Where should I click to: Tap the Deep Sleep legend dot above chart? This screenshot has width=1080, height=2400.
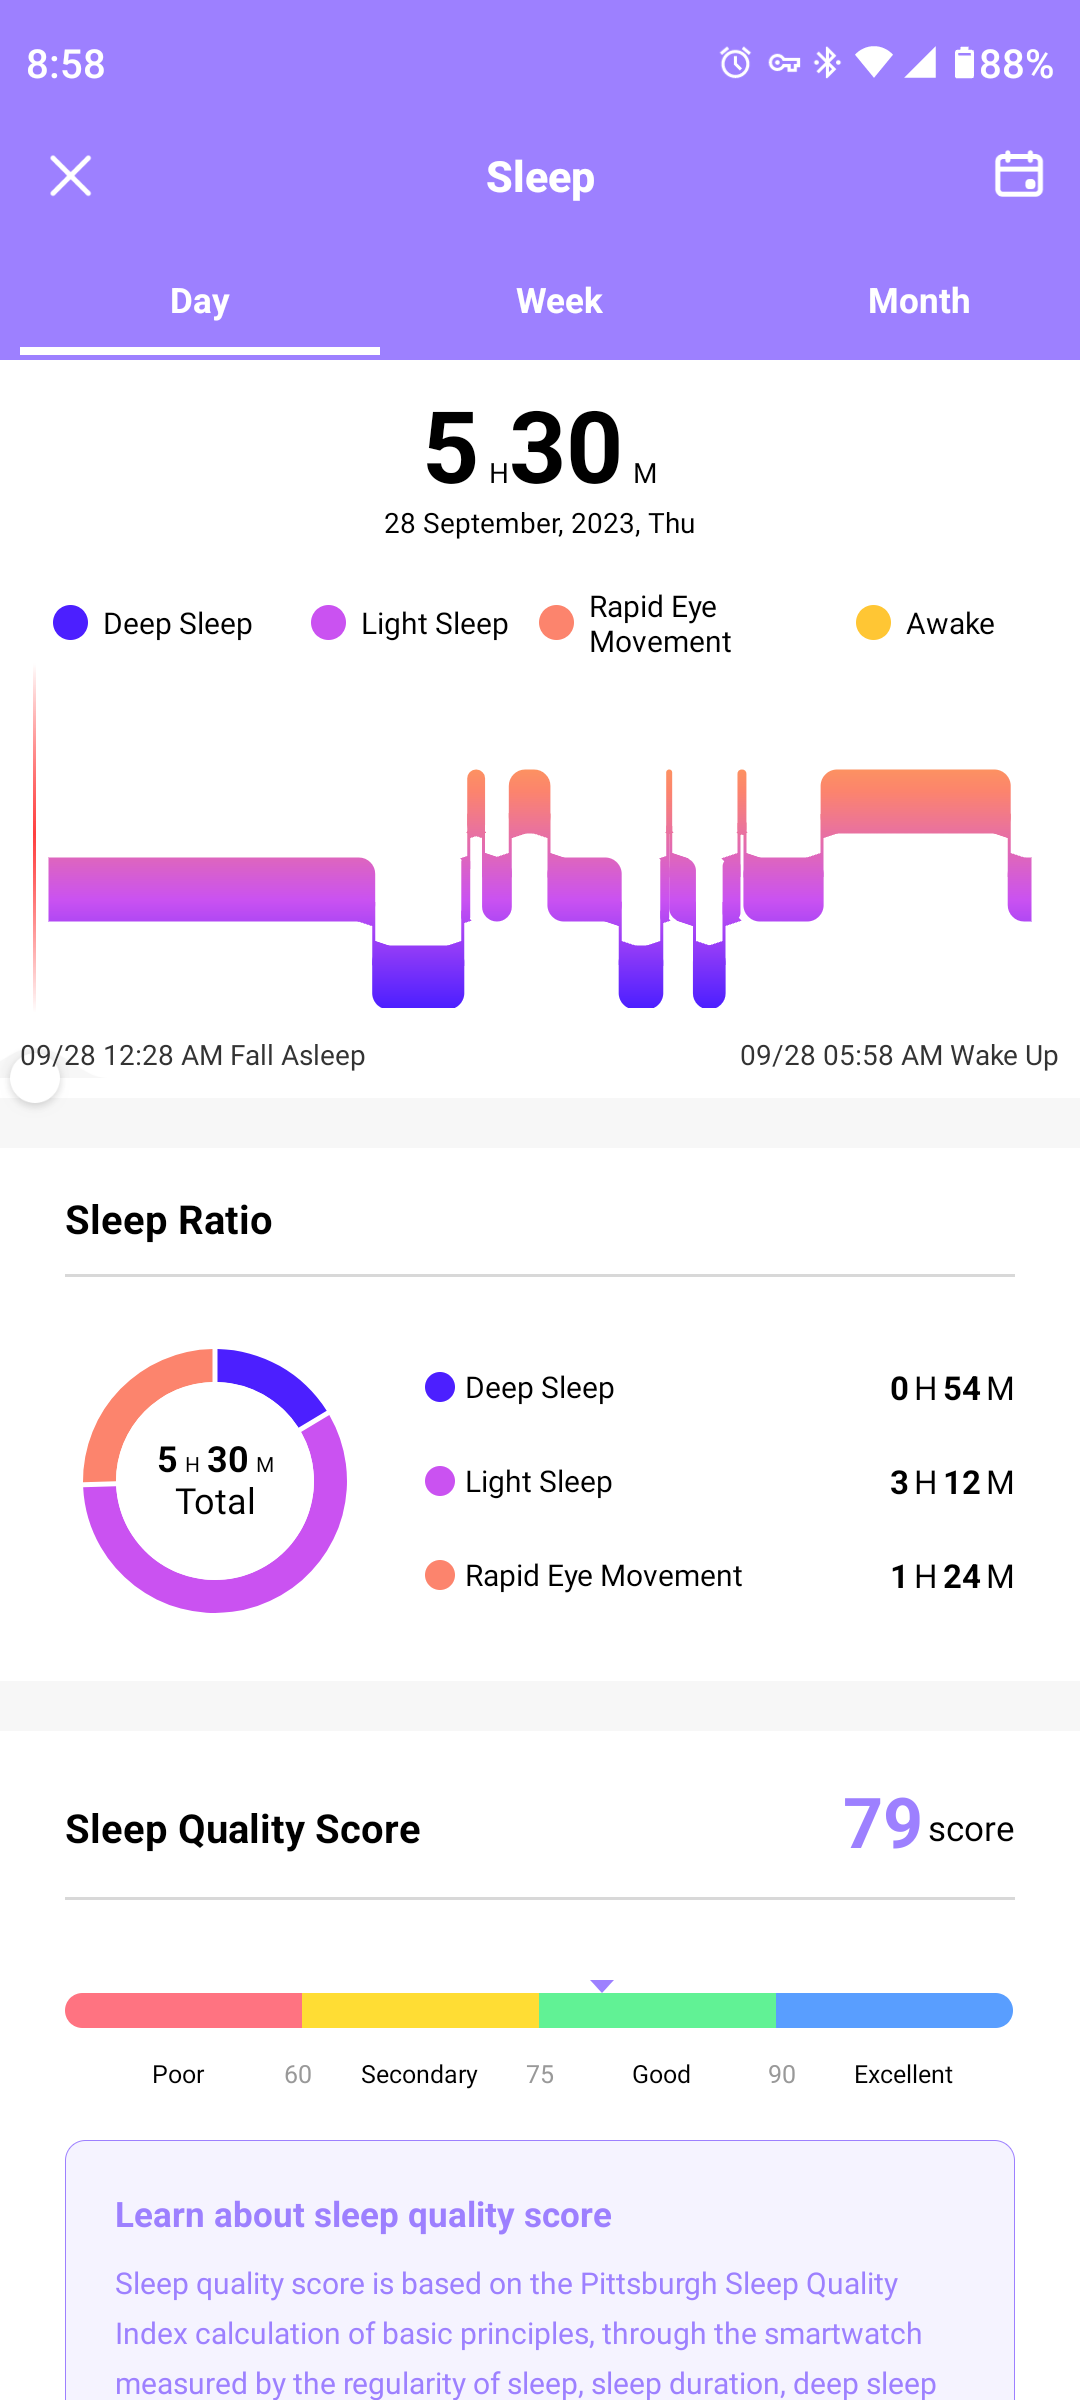pos(71,623)
